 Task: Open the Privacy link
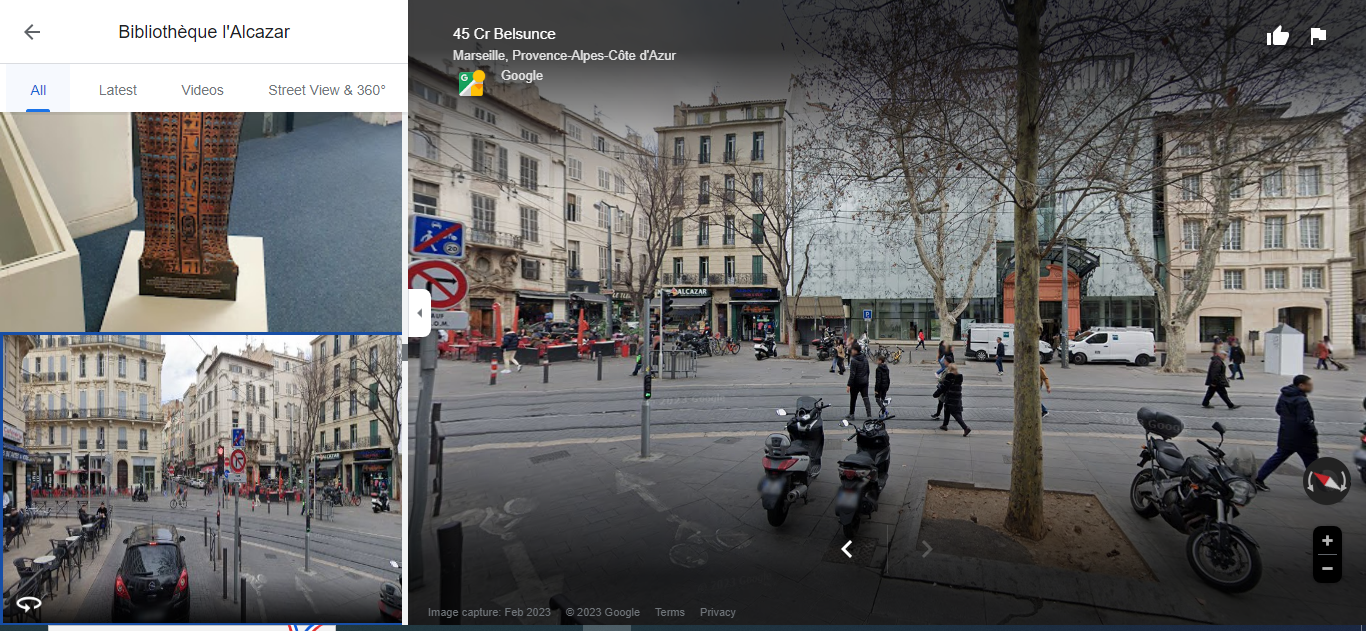[717, 612]
